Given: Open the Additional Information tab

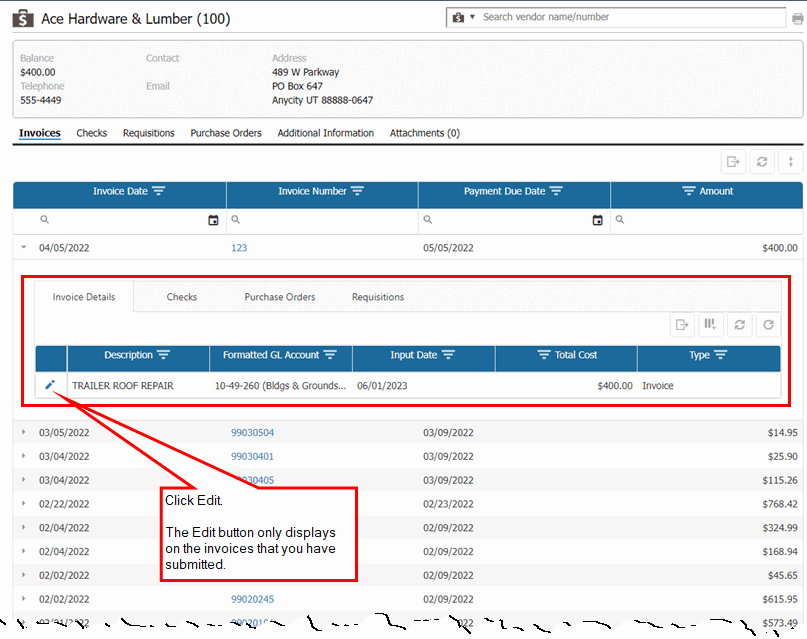Looking at the screenshot, I should [326, 133].
